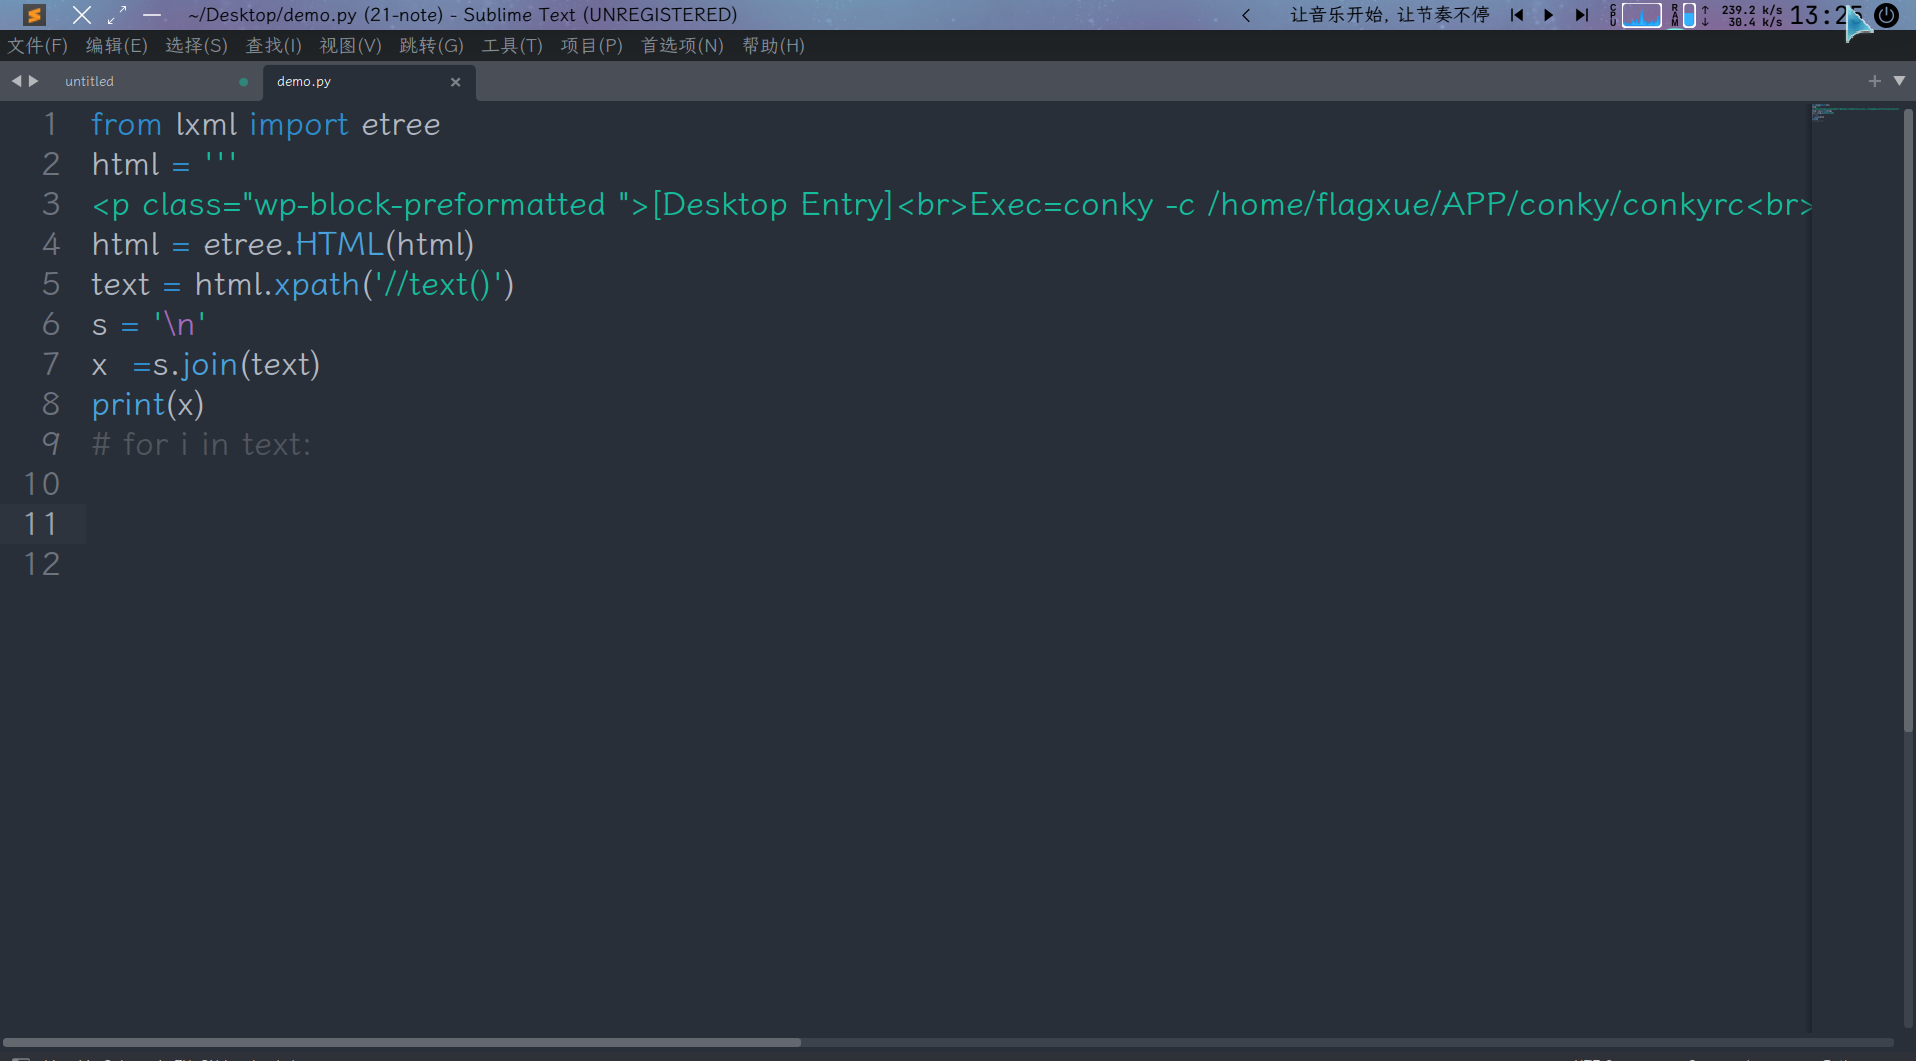
Task: Open the power button menu
Action: [1886, 15]
